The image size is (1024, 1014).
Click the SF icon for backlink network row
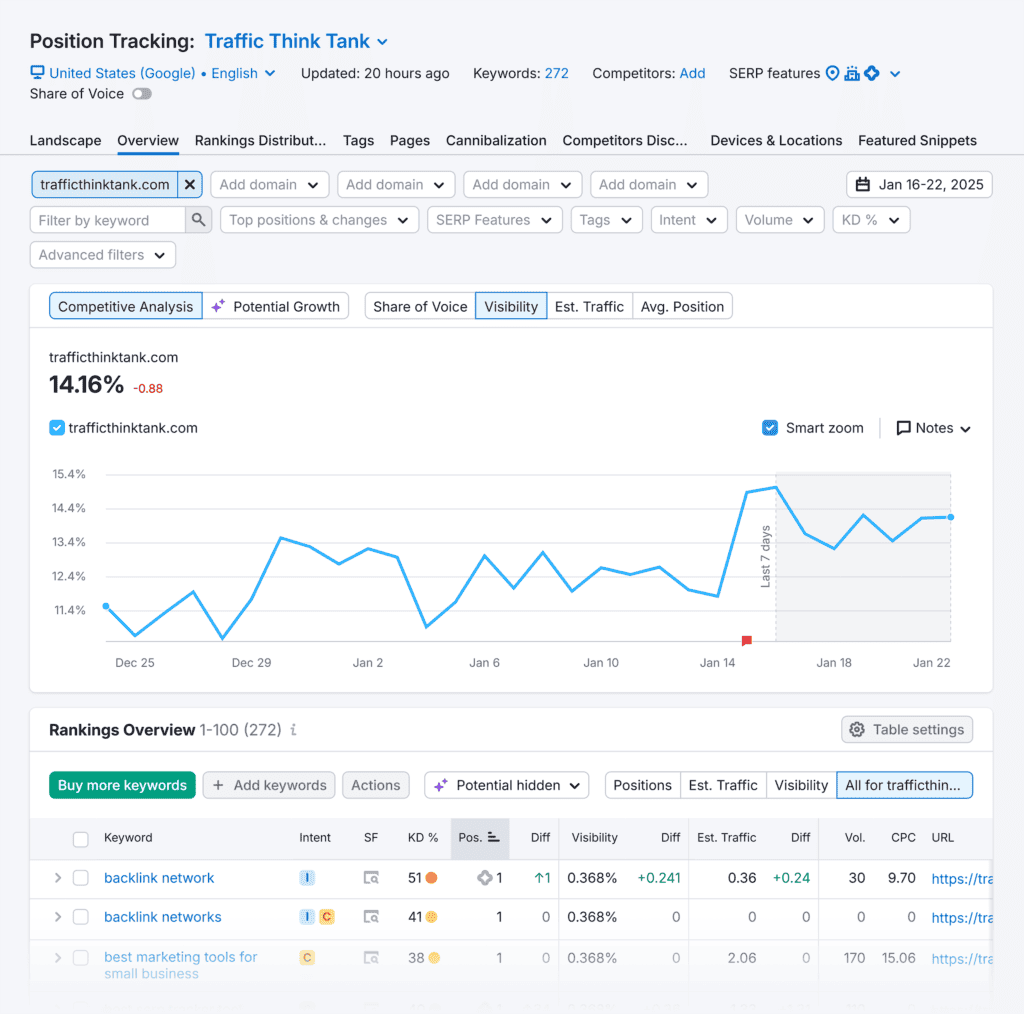(371, 878)
